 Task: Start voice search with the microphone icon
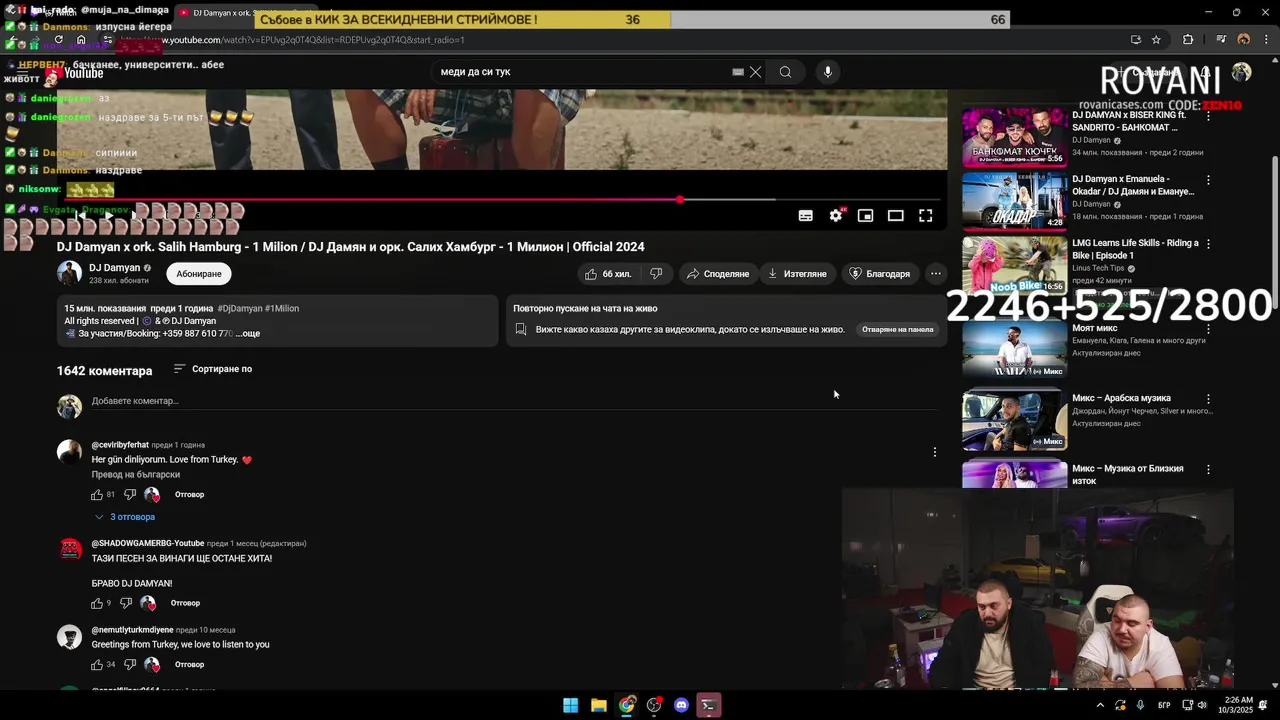tap(827, 72)
